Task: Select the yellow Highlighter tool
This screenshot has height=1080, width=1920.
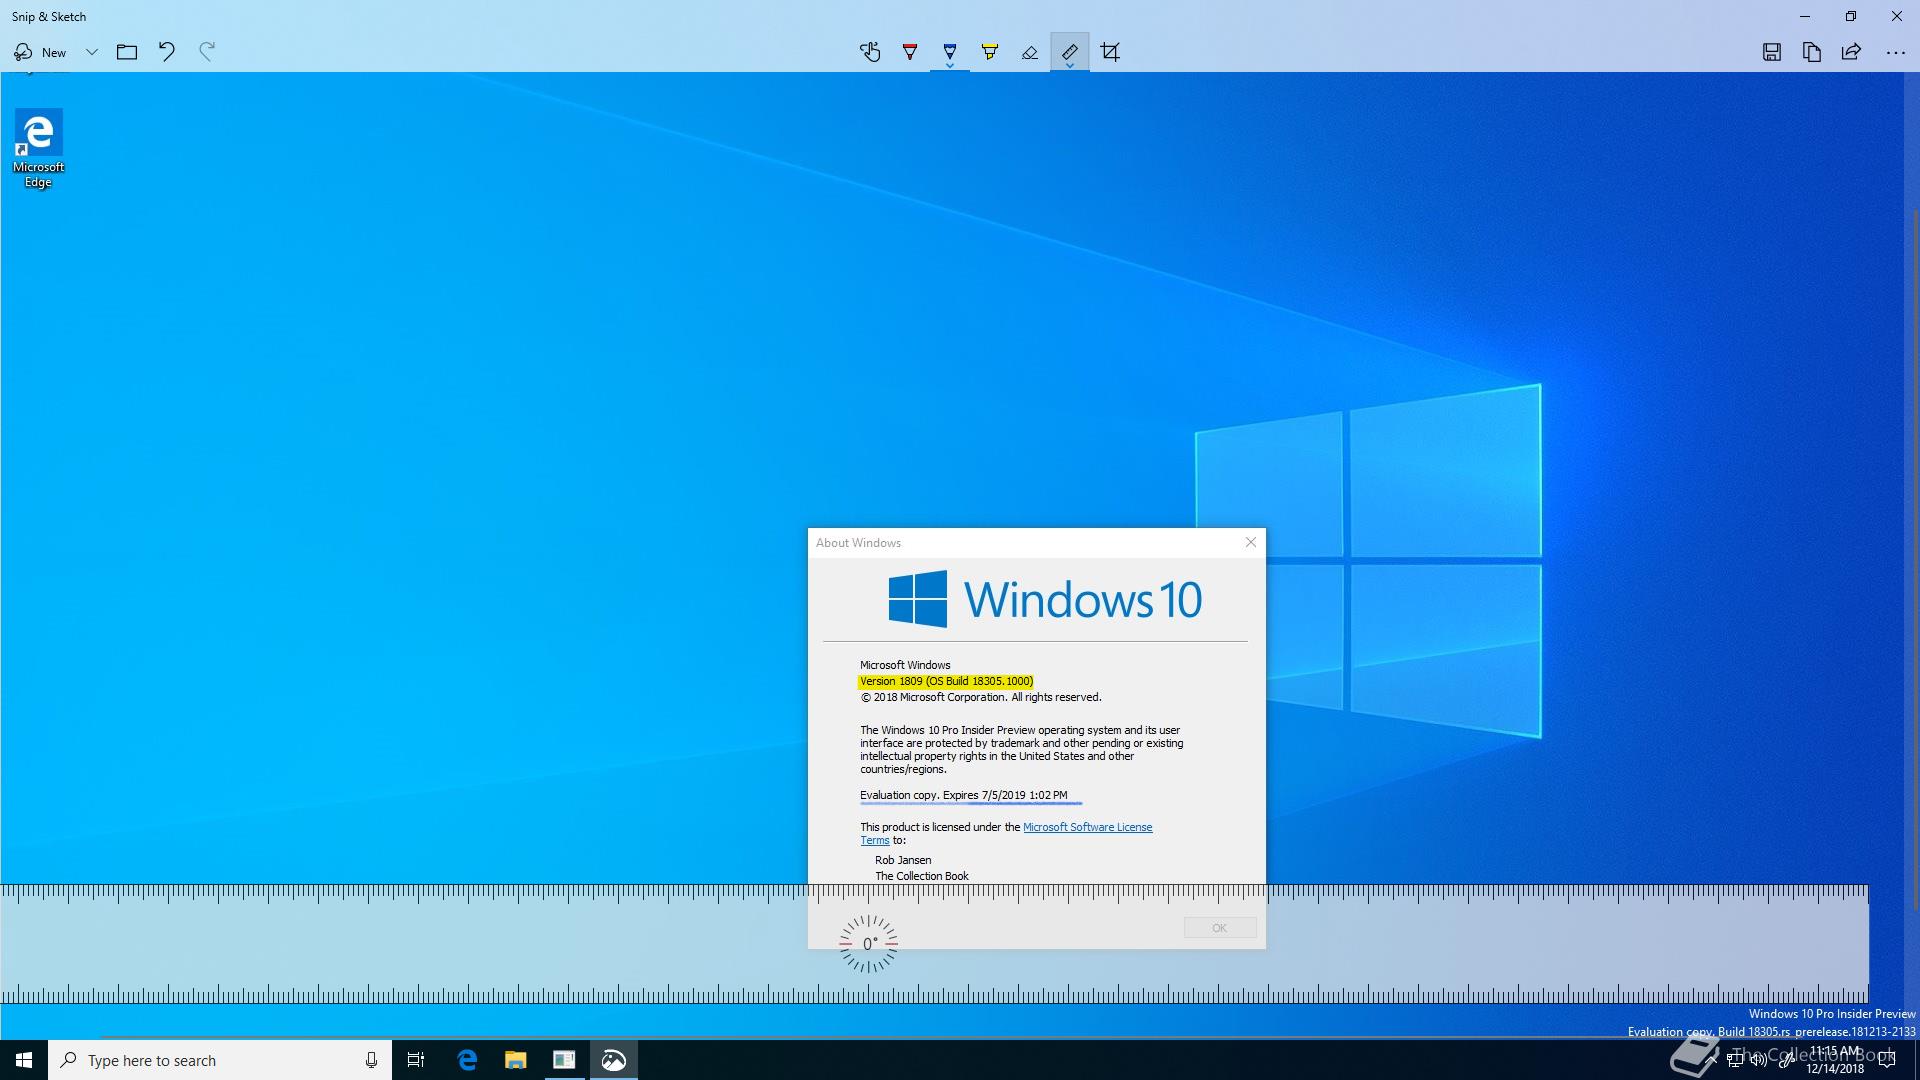Action: pyautogui.click(x=990, y=52)
